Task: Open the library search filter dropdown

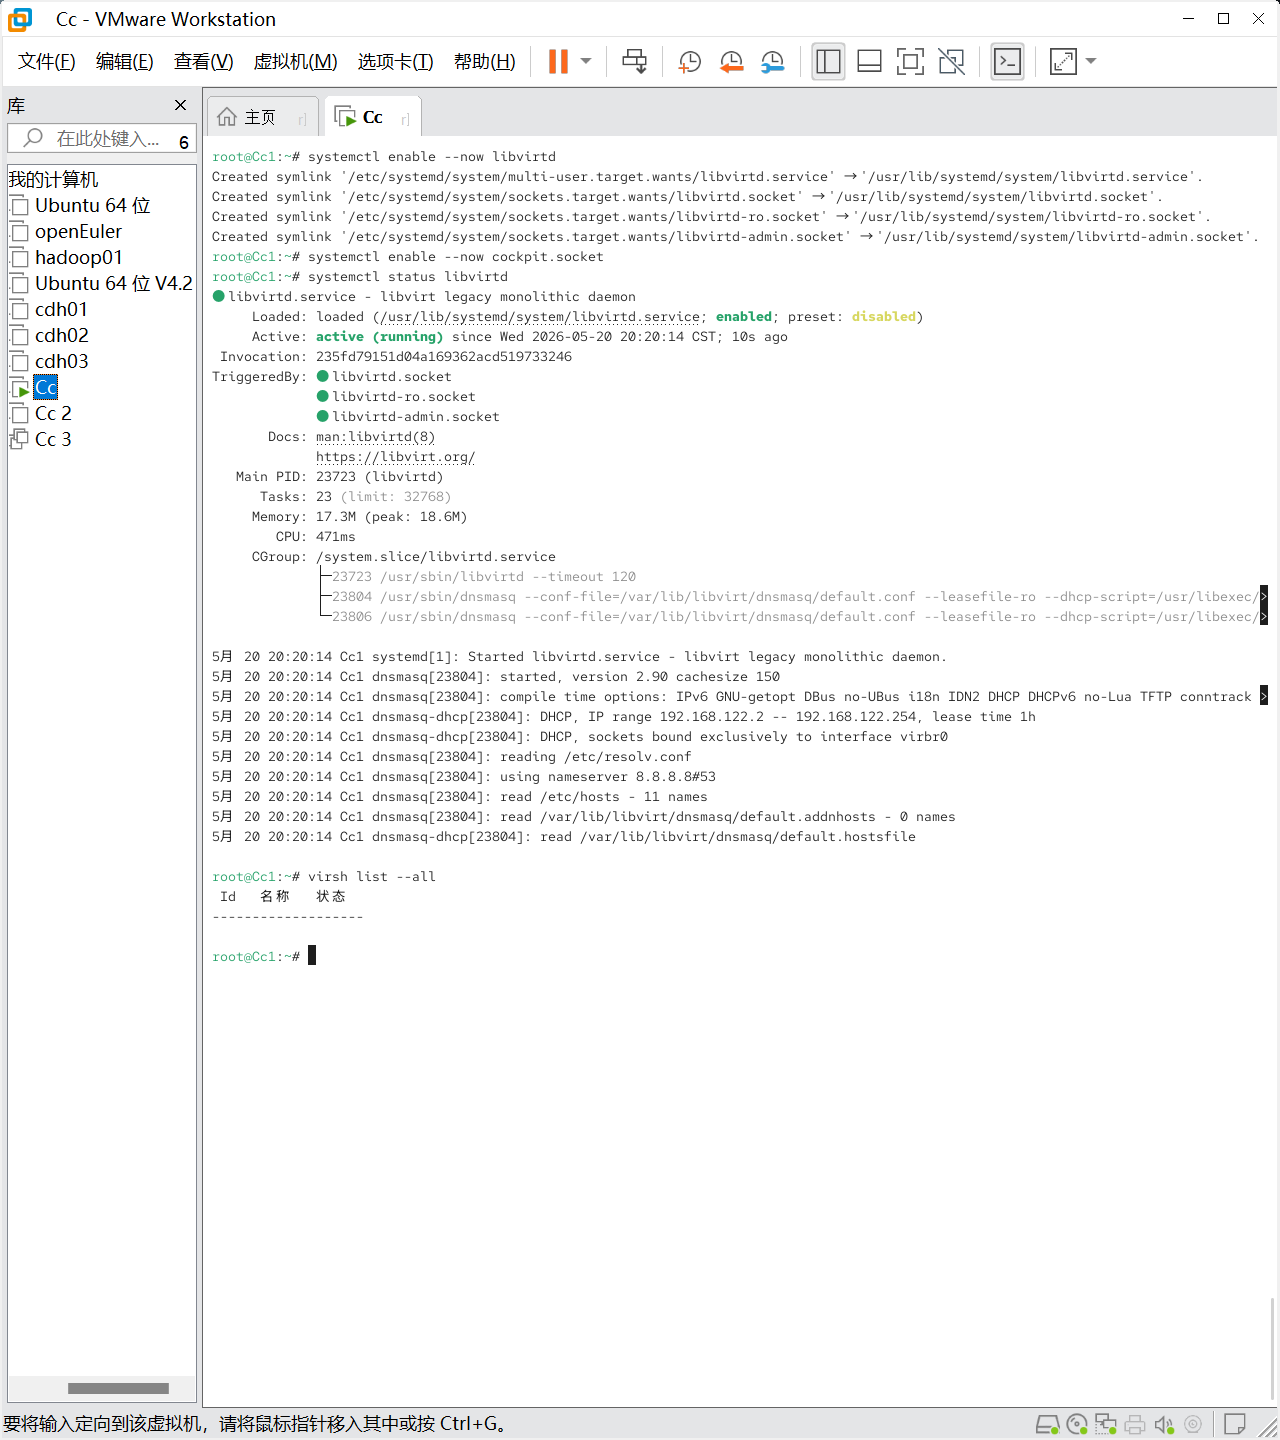Action: [x=184, y=142]
